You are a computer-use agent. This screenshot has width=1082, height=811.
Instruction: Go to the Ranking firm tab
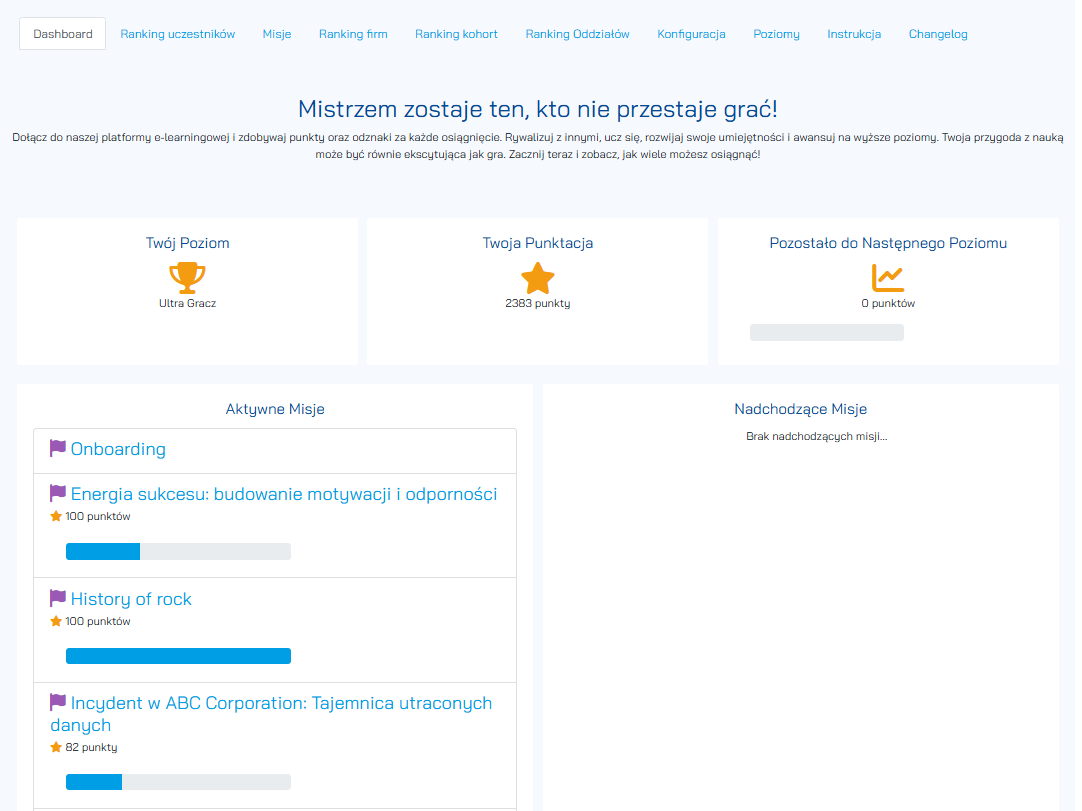(x=353, y=34)
